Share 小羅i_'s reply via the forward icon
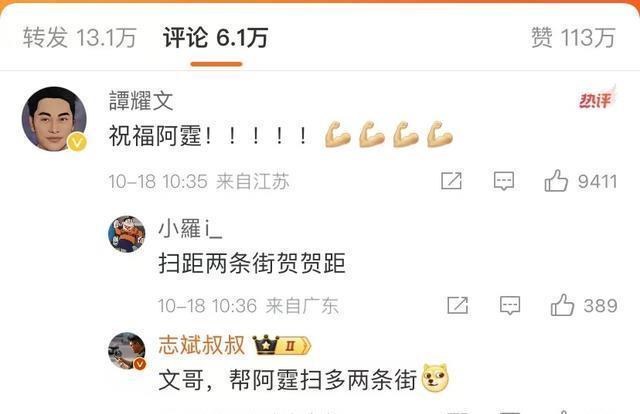This screenshot has height=414, width=640. 457,305
